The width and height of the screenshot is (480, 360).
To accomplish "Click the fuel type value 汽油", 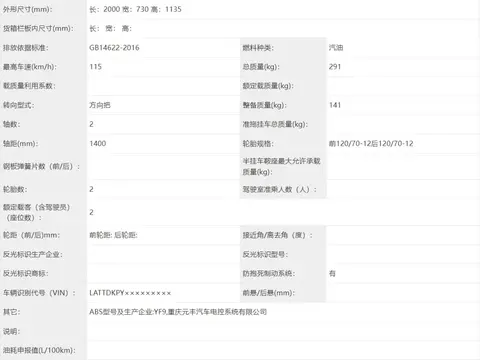I will (x=336, y=48).
